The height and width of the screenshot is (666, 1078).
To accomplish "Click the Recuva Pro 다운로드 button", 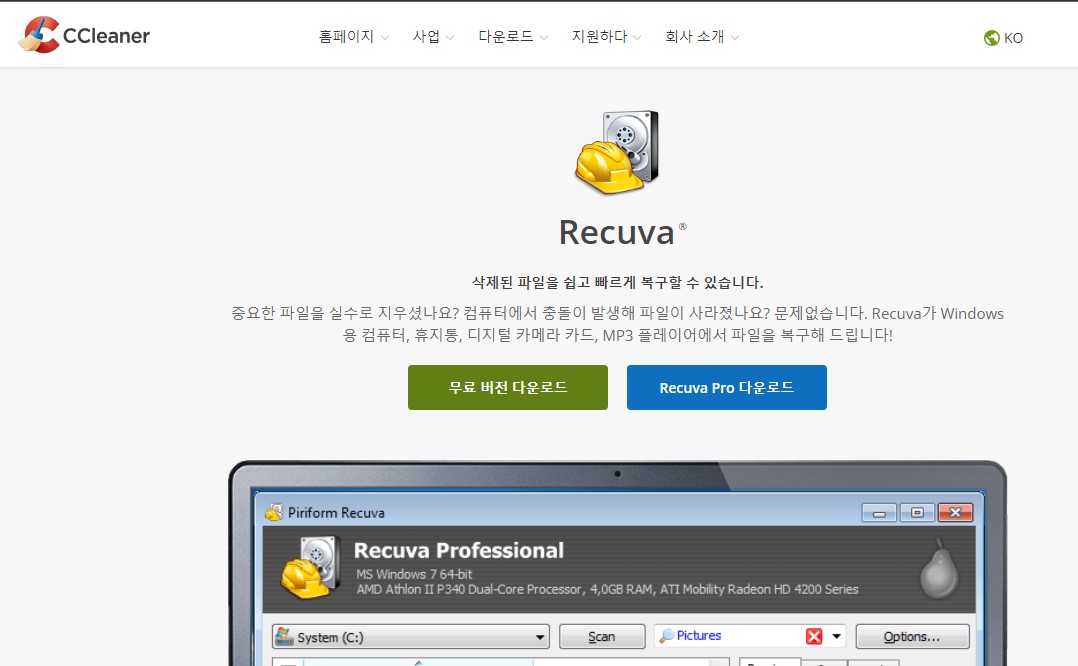I will click(x=727, y=388).
